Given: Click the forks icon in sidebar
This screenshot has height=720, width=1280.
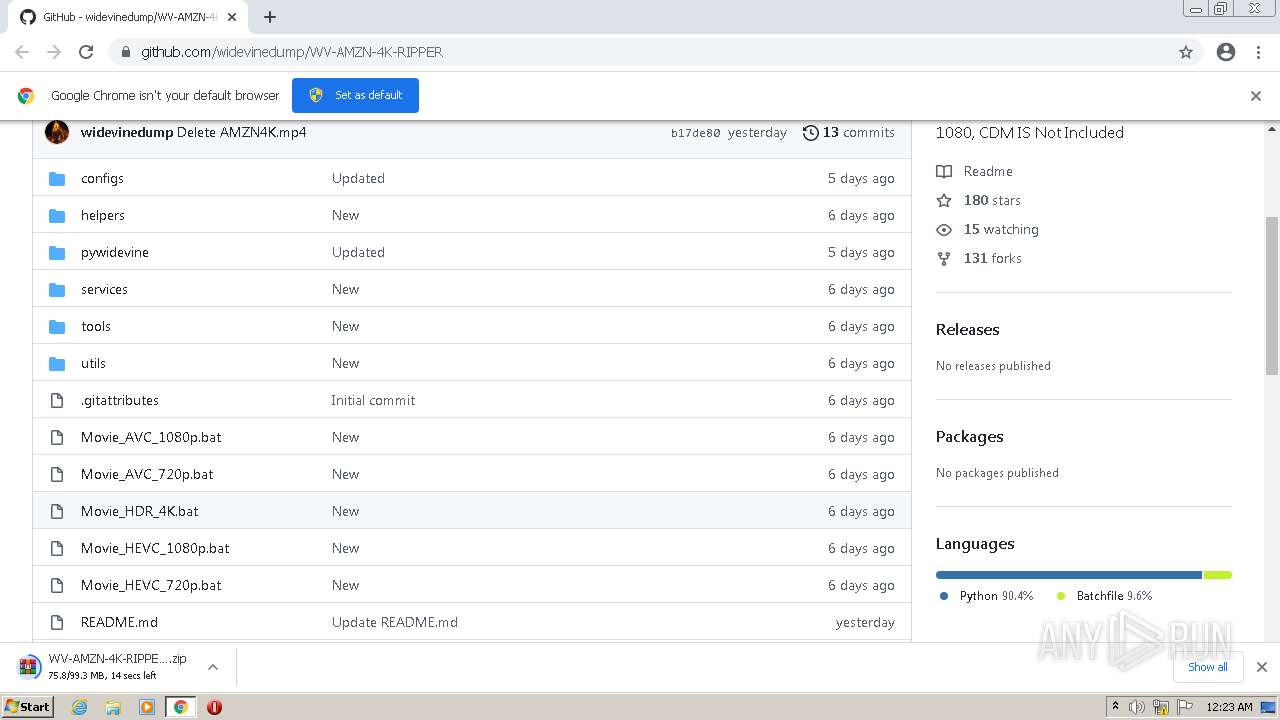Looking at the screenshot, I should (944, 259).
